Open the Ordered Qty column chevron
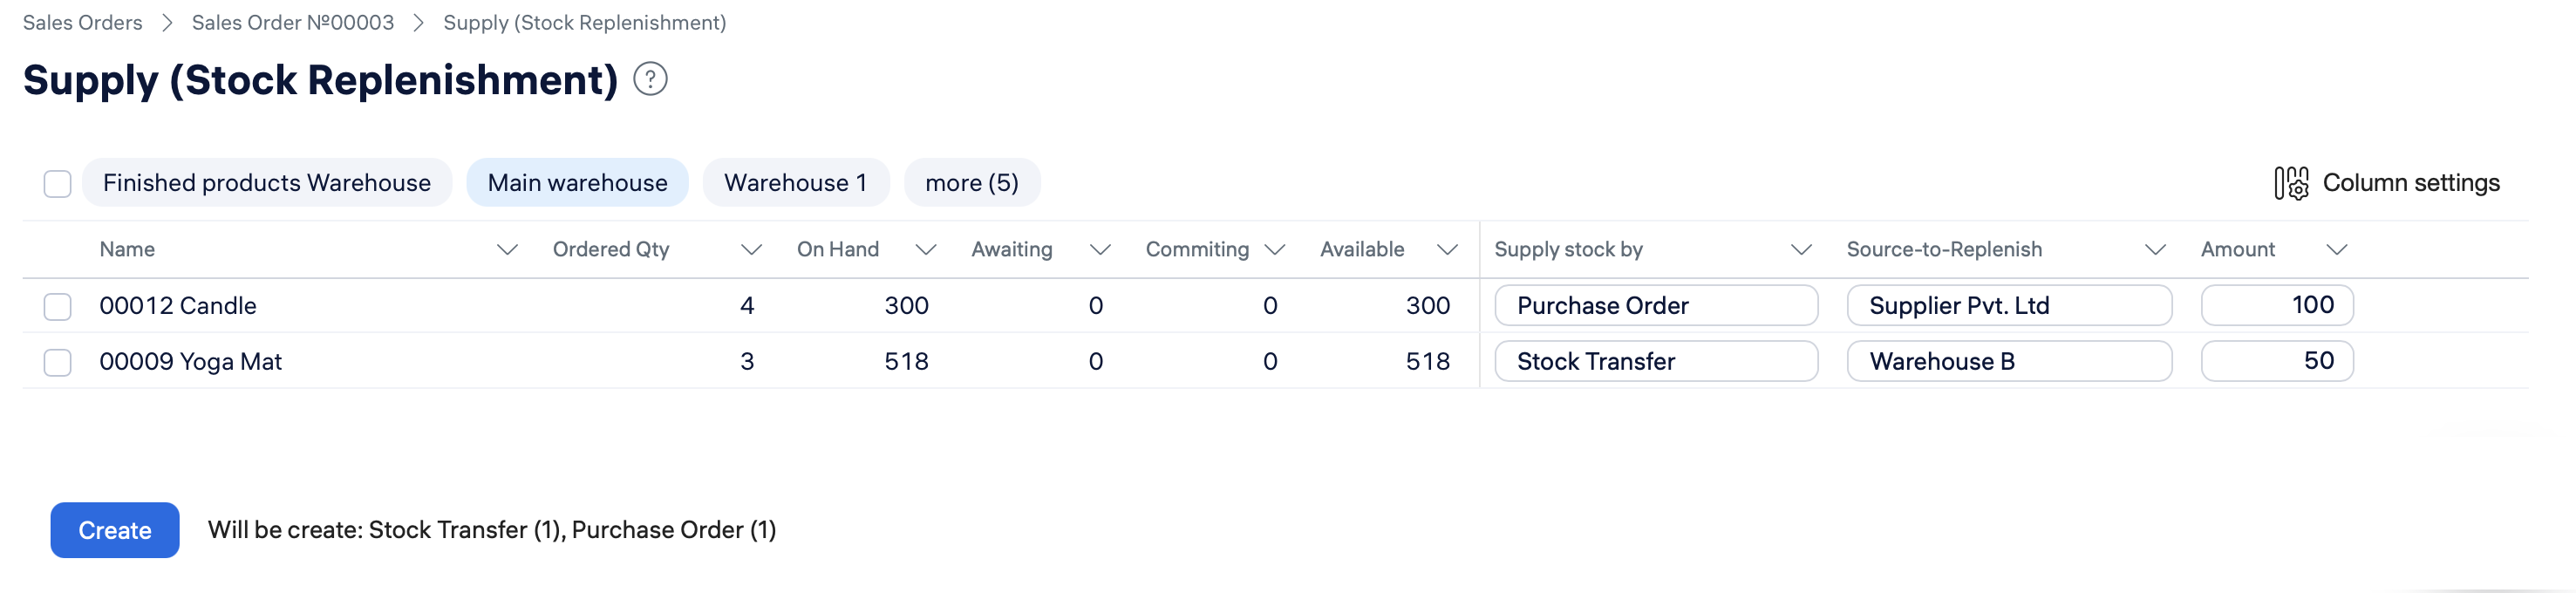Image resolution: width=2576 pixels, height=593 pixels. point(751,250)
